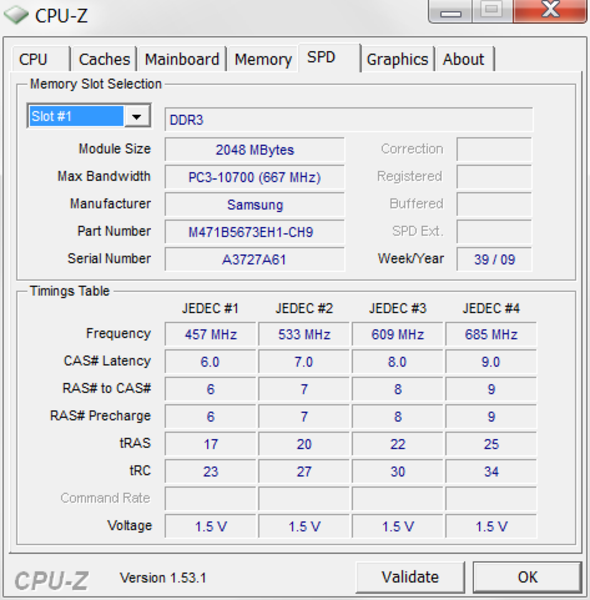Click tRAS value 17
The image size is (590, 600).
[210, 444]
